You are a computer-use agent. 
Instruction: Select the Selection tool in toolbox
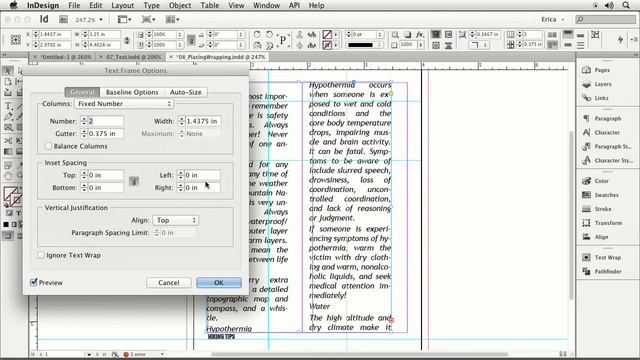tap(8, 71)
